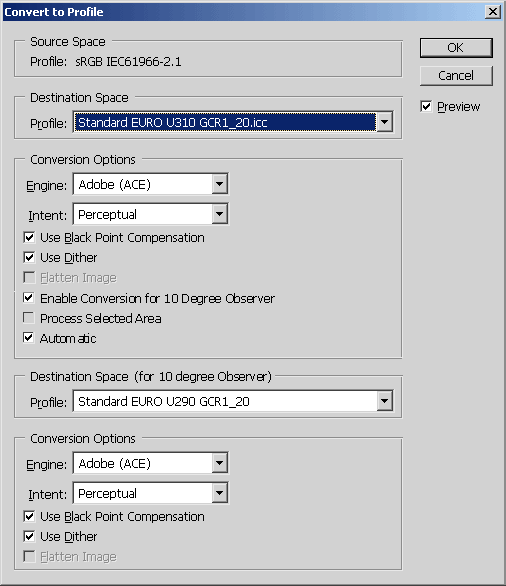Toggle the first Use Dither checkbox
Viewport: 506px width, 586px height.
(x=29, y=257)
